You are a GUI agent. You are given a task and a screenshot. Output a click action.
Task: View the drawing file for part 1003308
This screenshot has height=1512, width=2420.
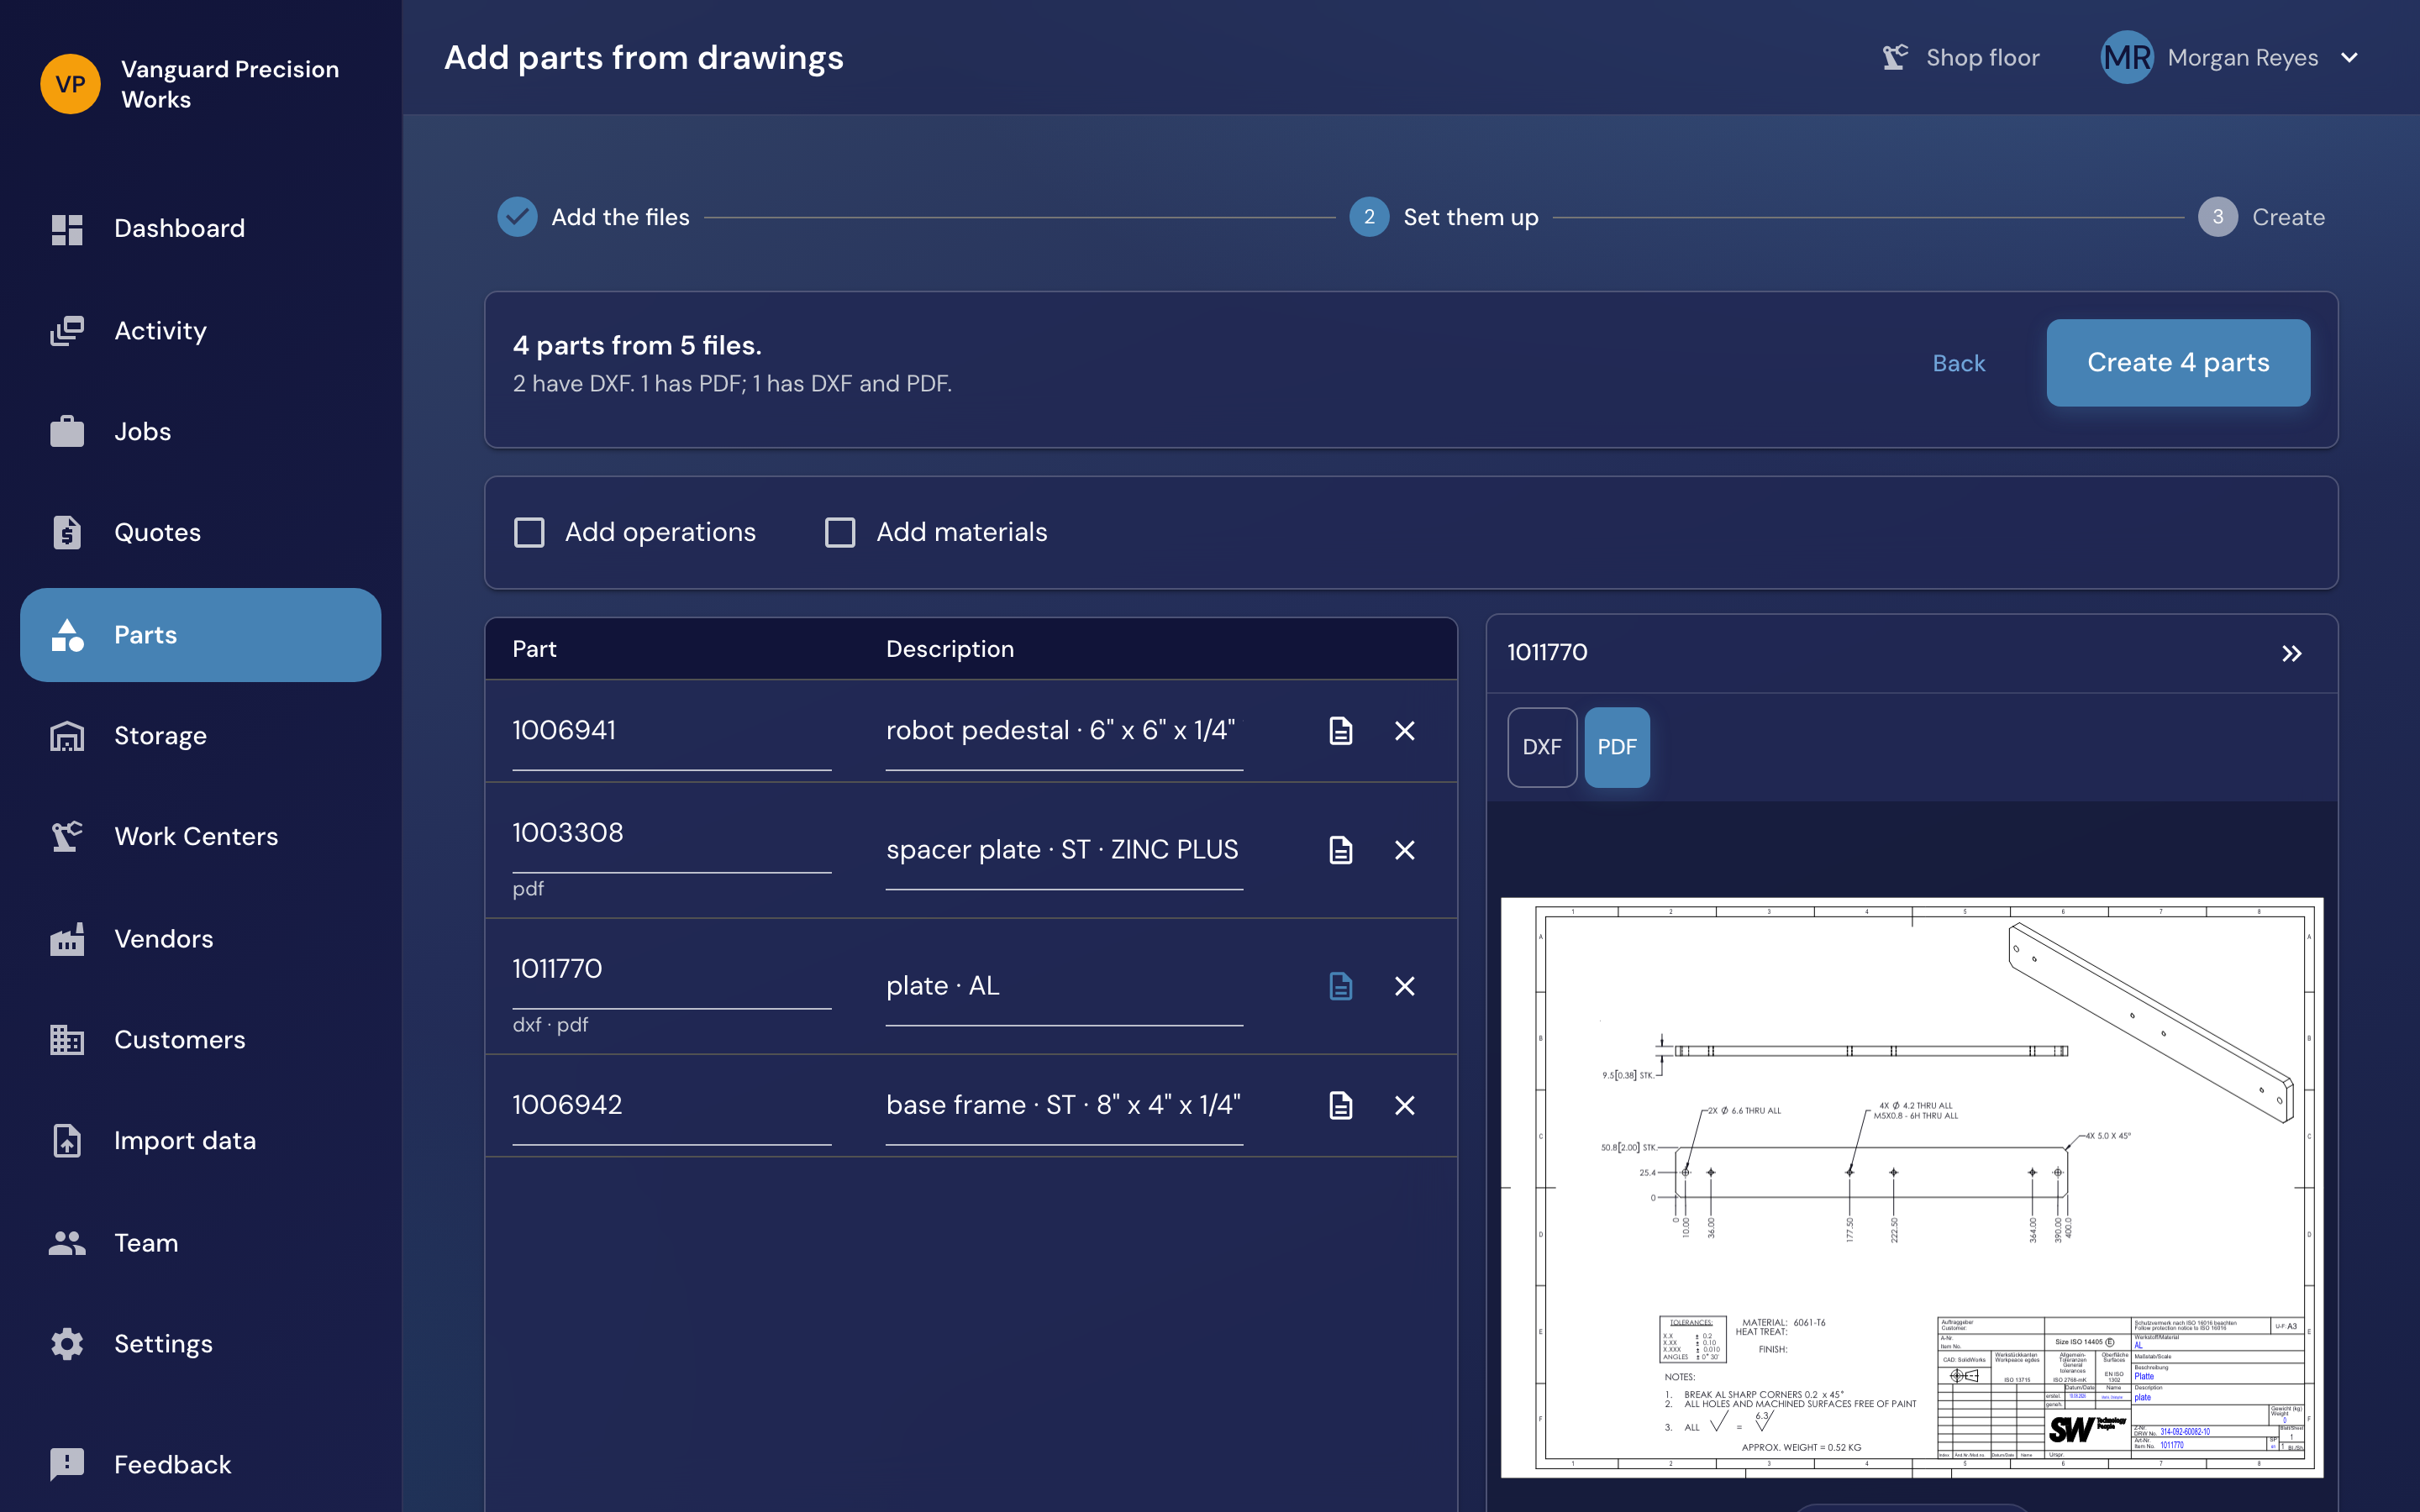(1341, 850)
